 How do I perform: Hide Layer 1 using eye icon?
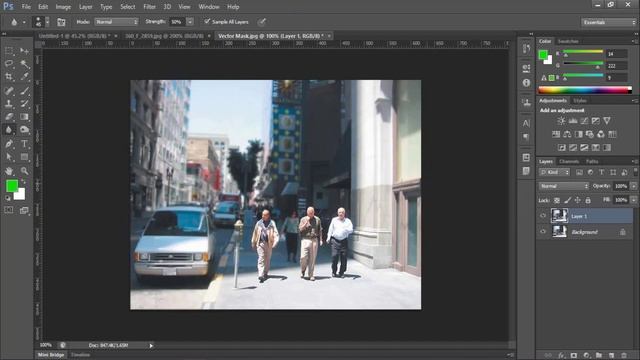pyautogui.click(x=543, y=216)
